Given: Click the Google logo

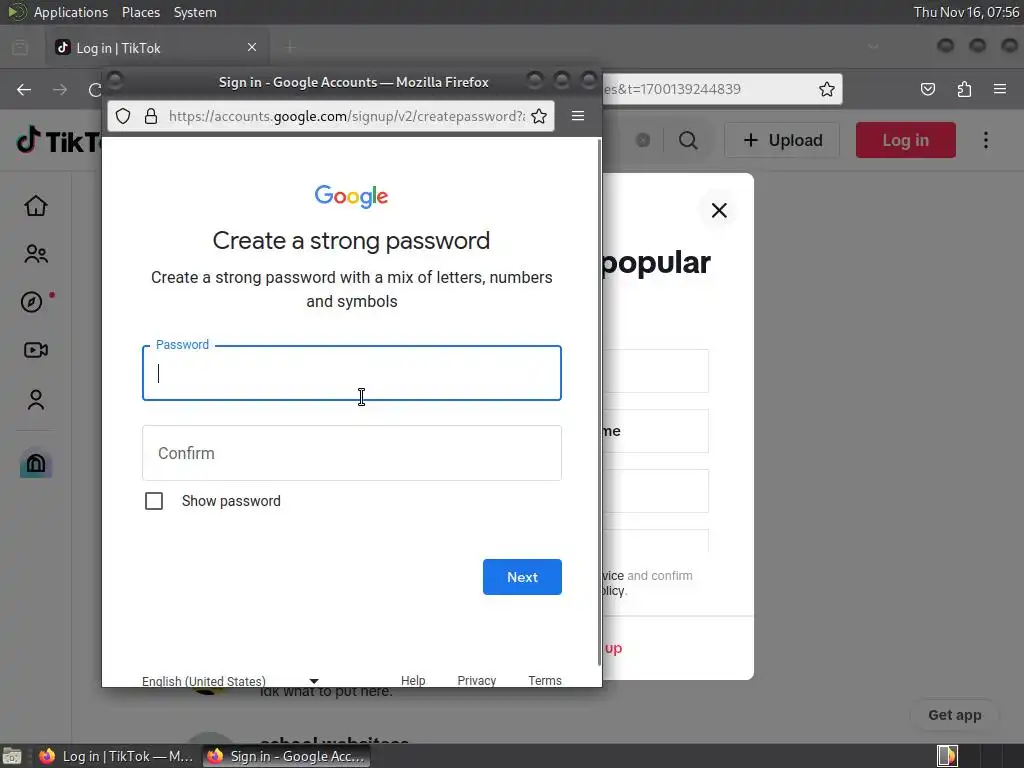Looking at the screenshot, I should [x=351, y=196].
